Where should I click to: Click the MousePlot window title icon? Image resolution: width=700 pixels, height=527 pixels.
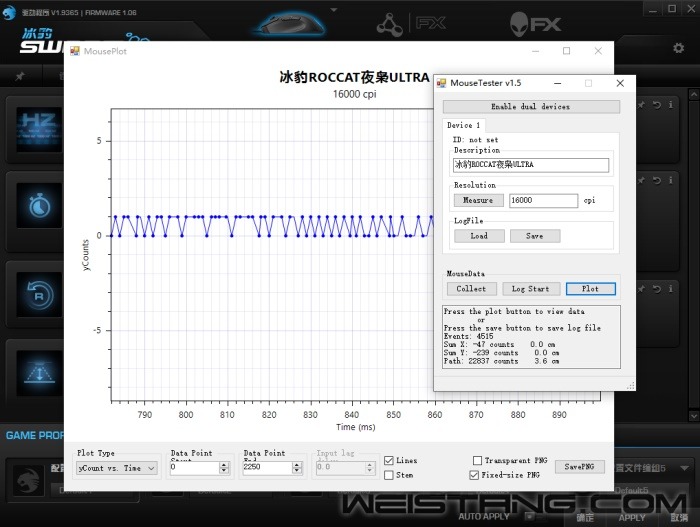coord(75,51)
